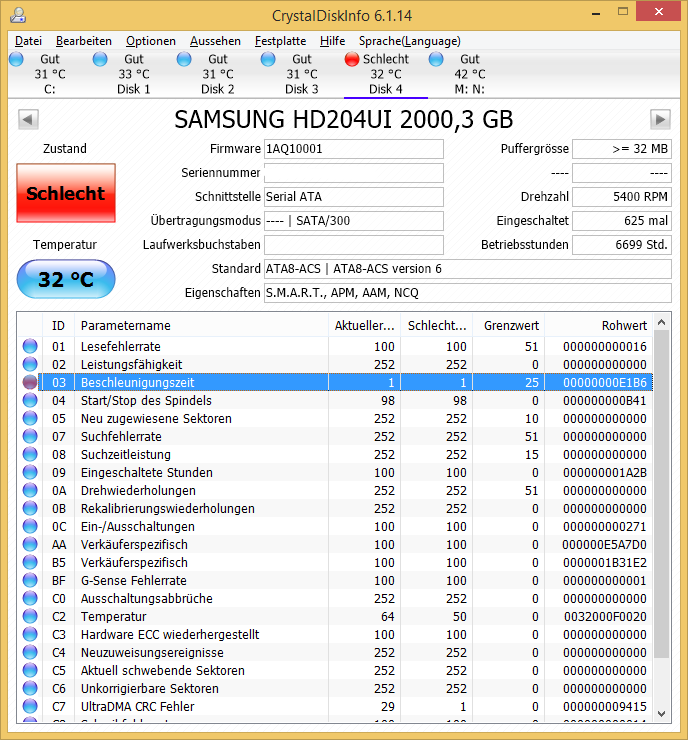688x740 pixels.
Task: Click the Betriebsstunden field 6699 Std.
Action: pos(622,245)
